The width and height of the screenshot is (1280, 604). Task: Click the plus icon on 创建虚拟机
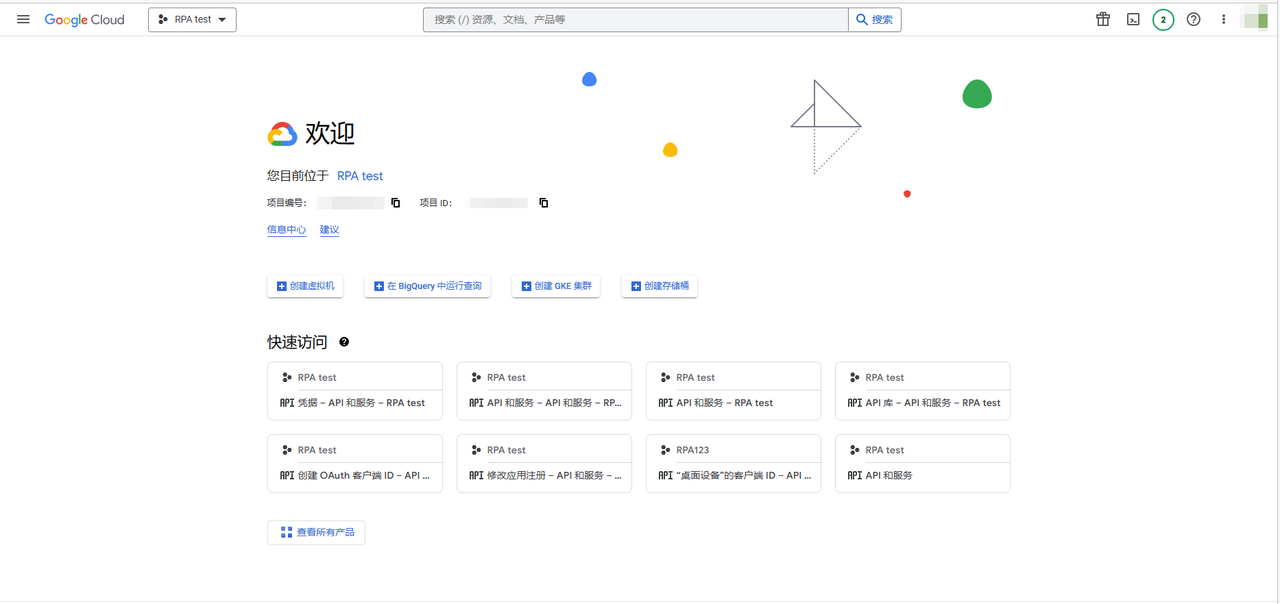(281, 286)
